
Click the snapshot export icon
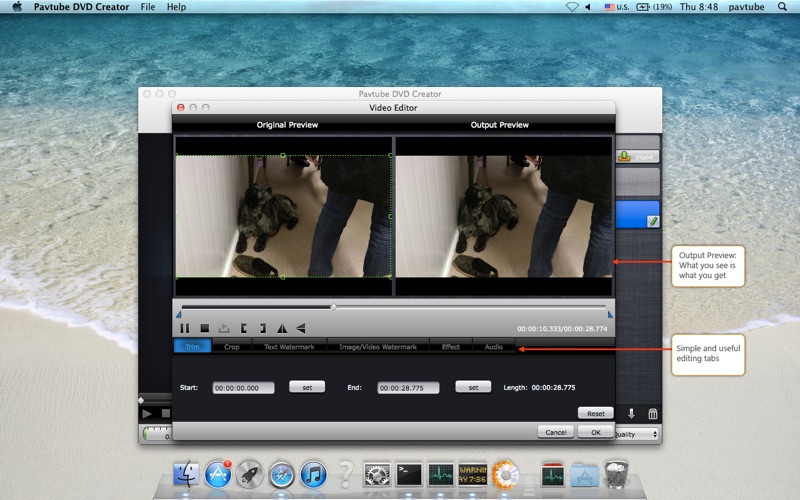tap(224, 329)
